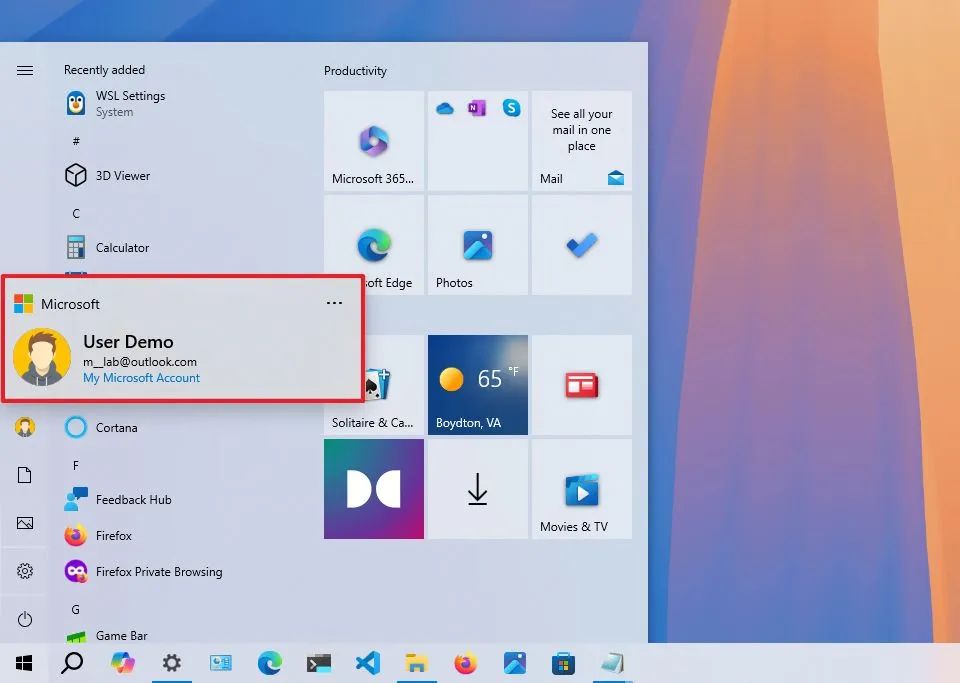Image resolution: width=960 pixels, height=683 pixels.
Task: Open File Explorer from the taskbar
Action: click(416, 663)
